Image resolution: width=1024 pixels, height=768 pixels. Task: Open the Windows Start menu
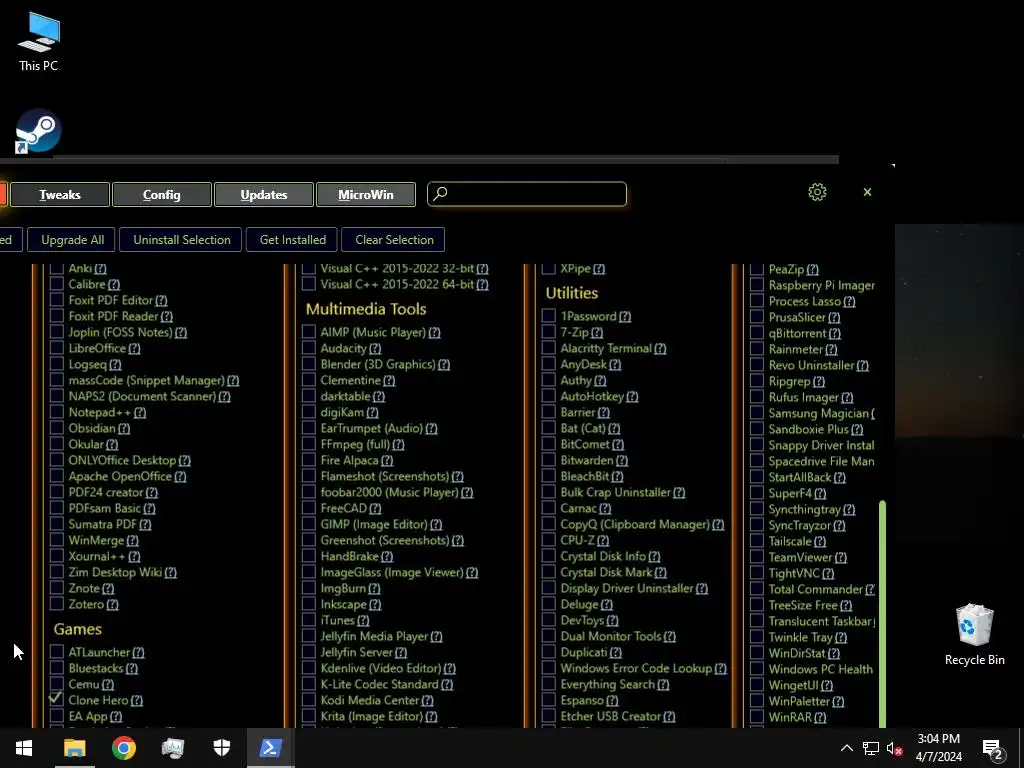(24, 748)
